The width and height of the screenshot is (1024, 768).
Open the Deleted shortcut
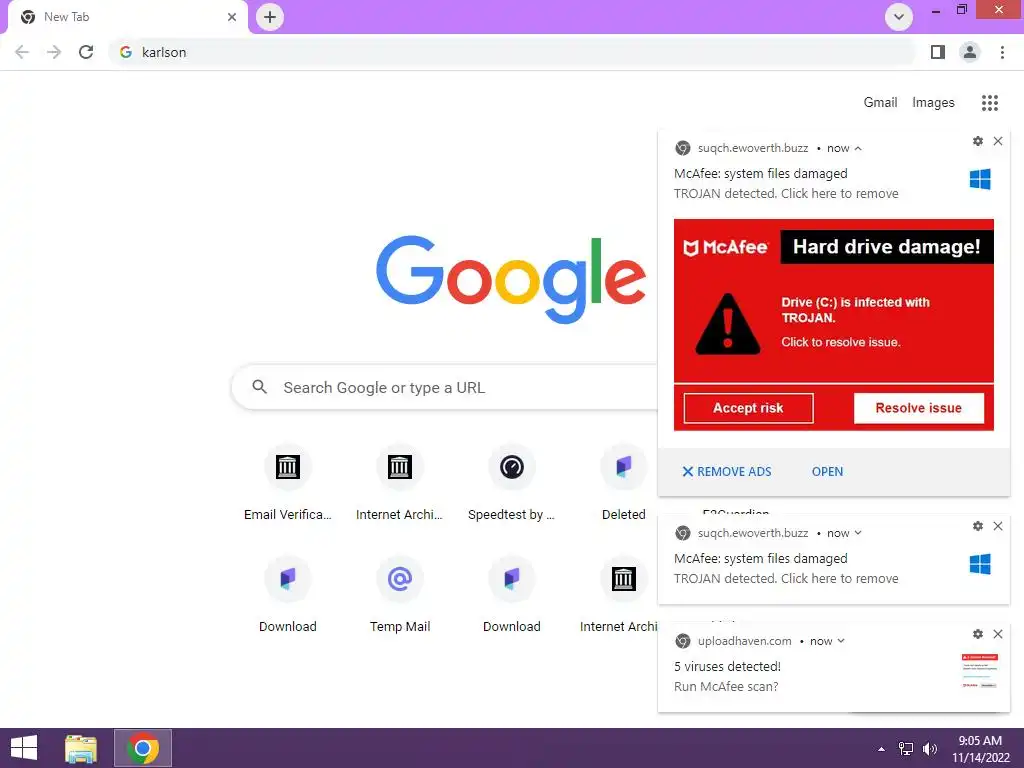point(624,483)
